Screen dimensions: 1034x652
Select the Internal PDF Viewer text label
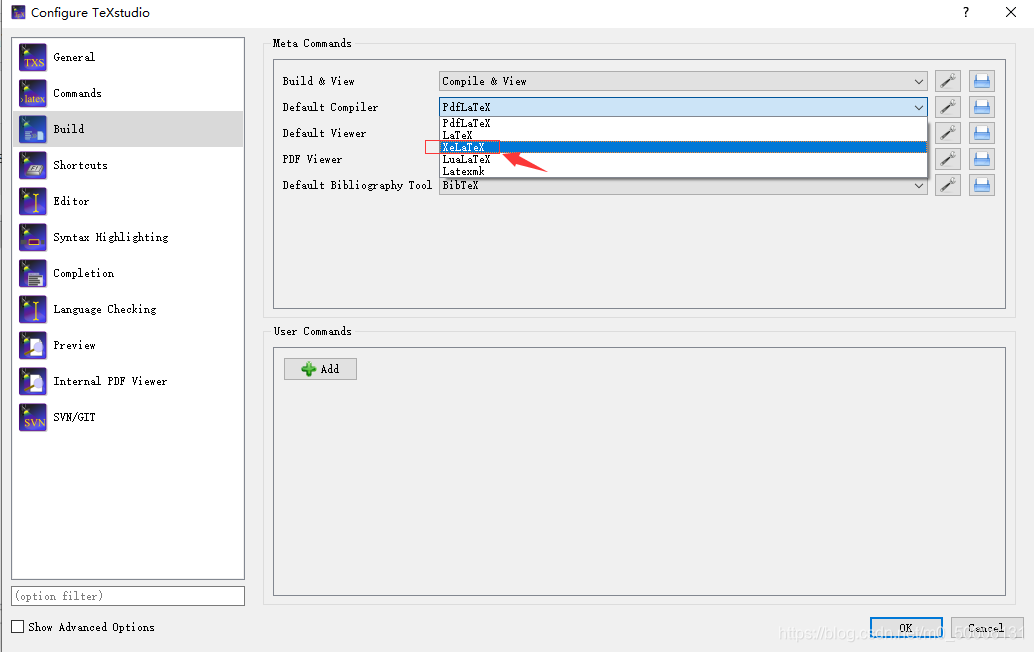110,381
